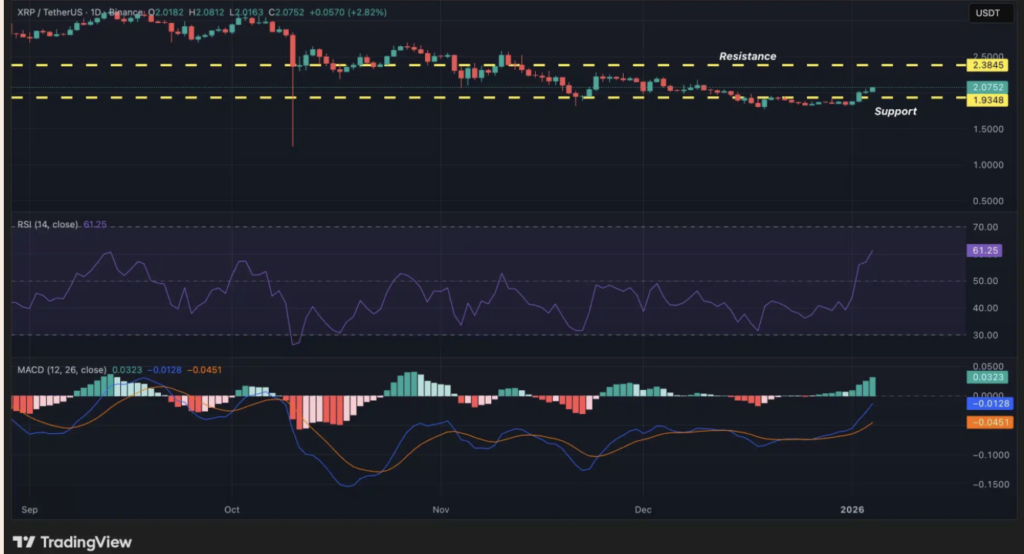Click the 2.3845 resistance price label
The image size is (1024, 554).
(x=987, y=65)
